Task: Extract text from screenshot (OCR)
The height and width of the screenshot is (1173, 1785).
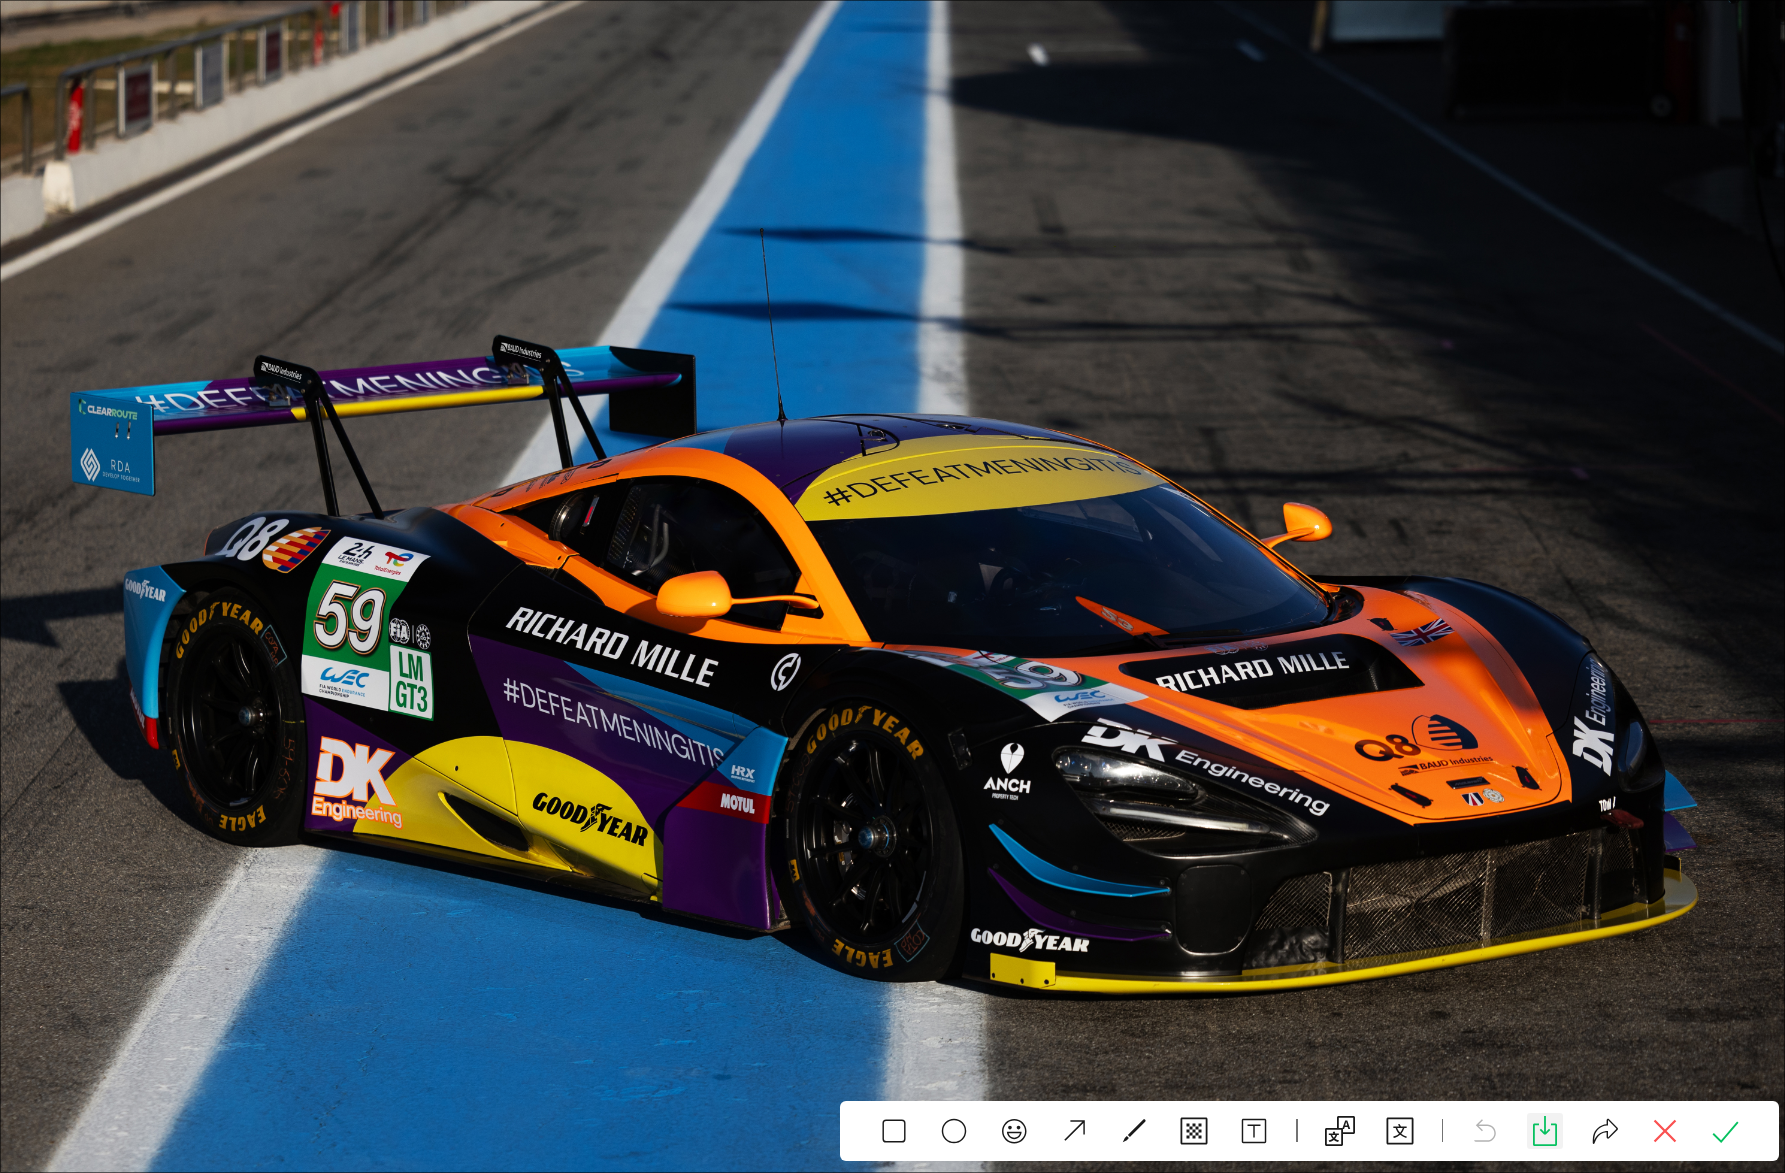Action: pos(1400,1131)
